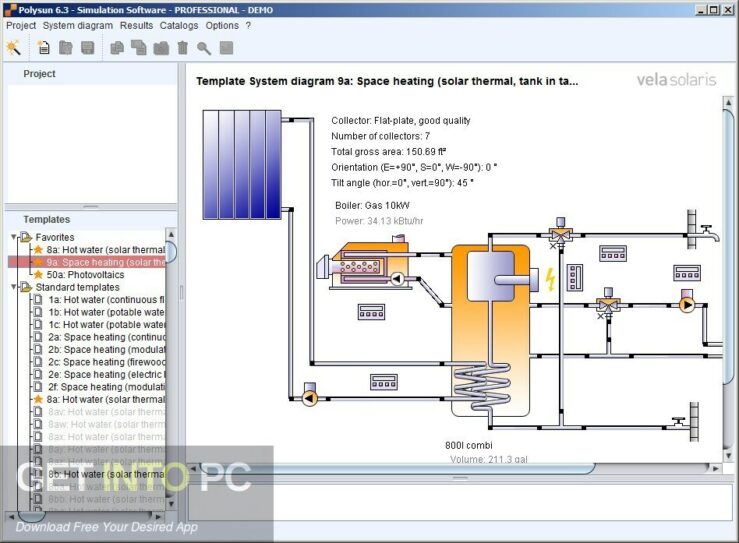The image size is (739, 543).
Task: Open the ? help menu
Action: coord(248,25)
